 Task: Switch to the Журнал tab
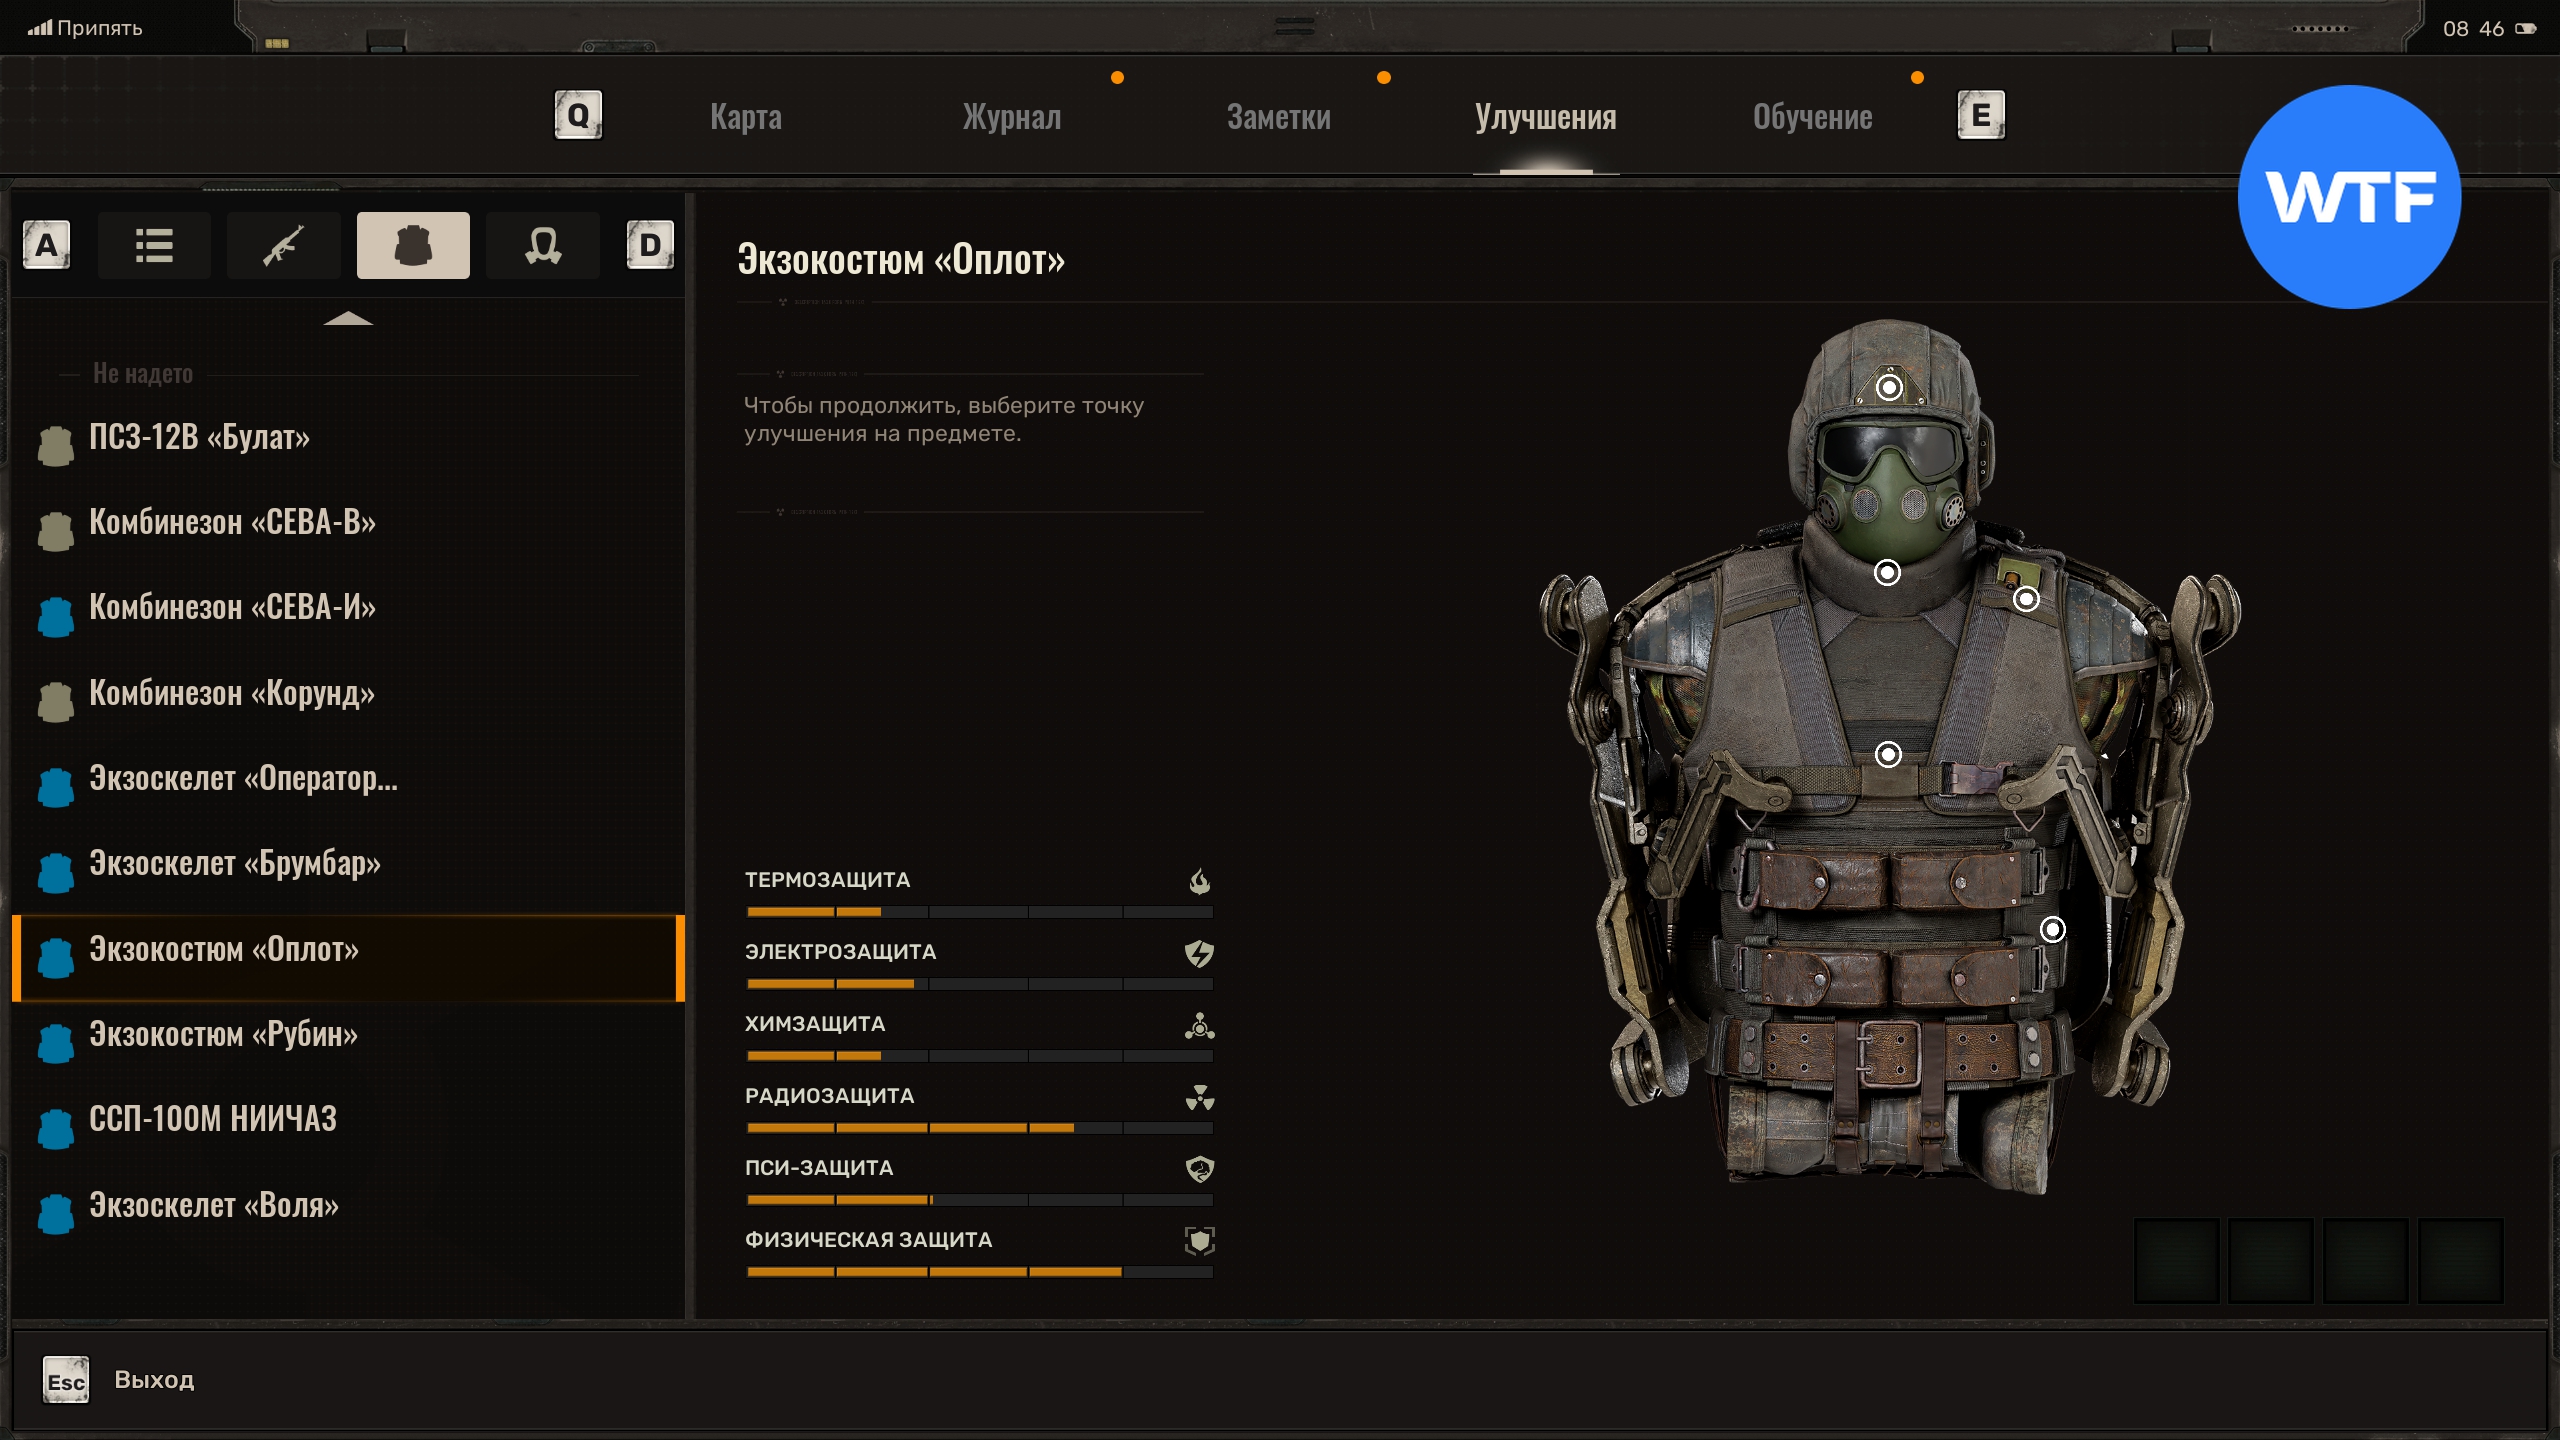pos(1011,117)
